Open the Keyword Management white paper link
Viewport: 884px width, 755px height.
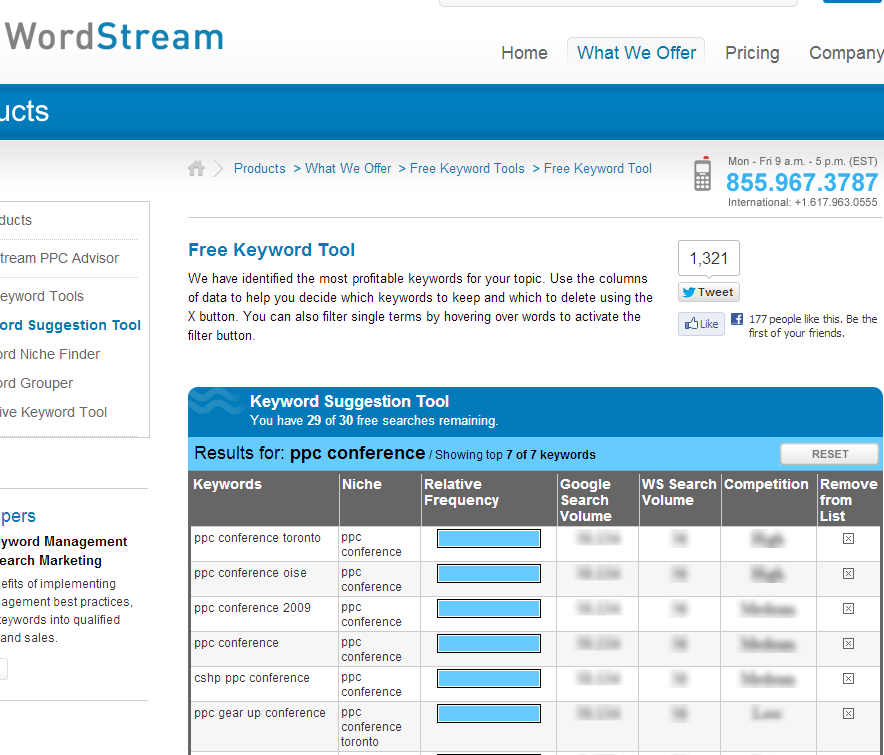tap(63, 551)
